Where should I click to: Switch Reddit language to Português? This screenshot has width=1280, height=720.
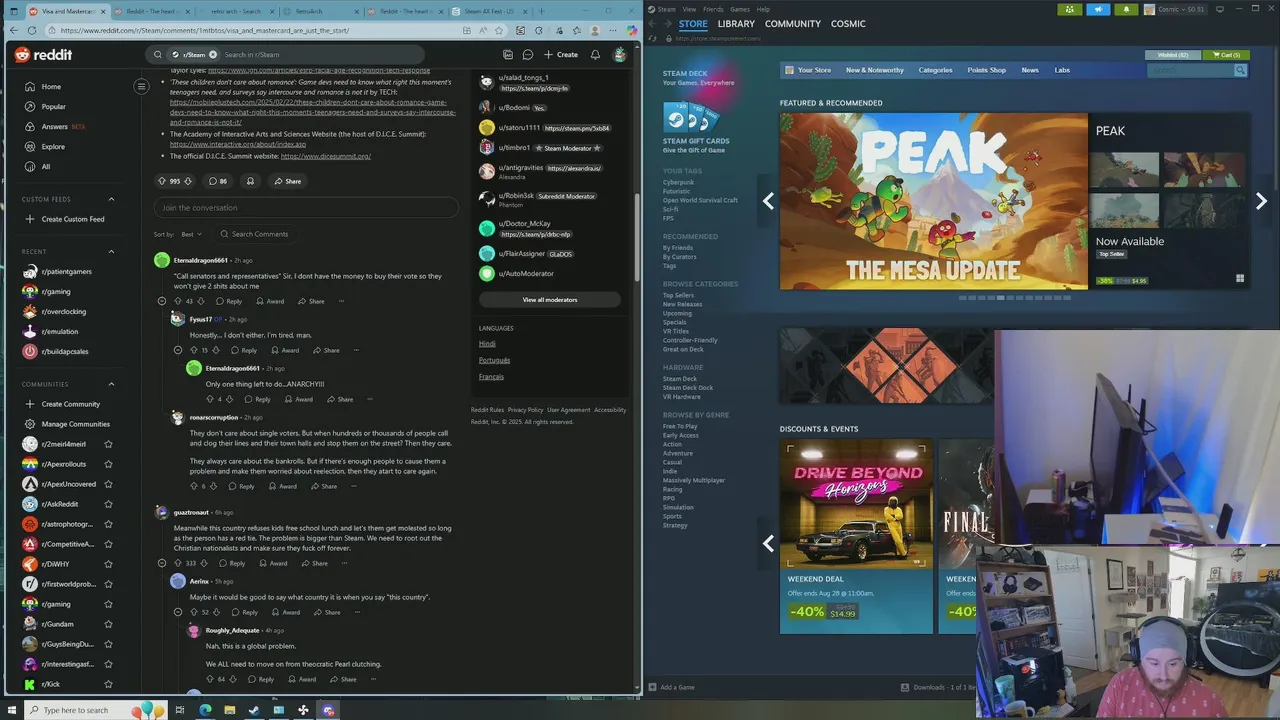click(x=494, y=360)
